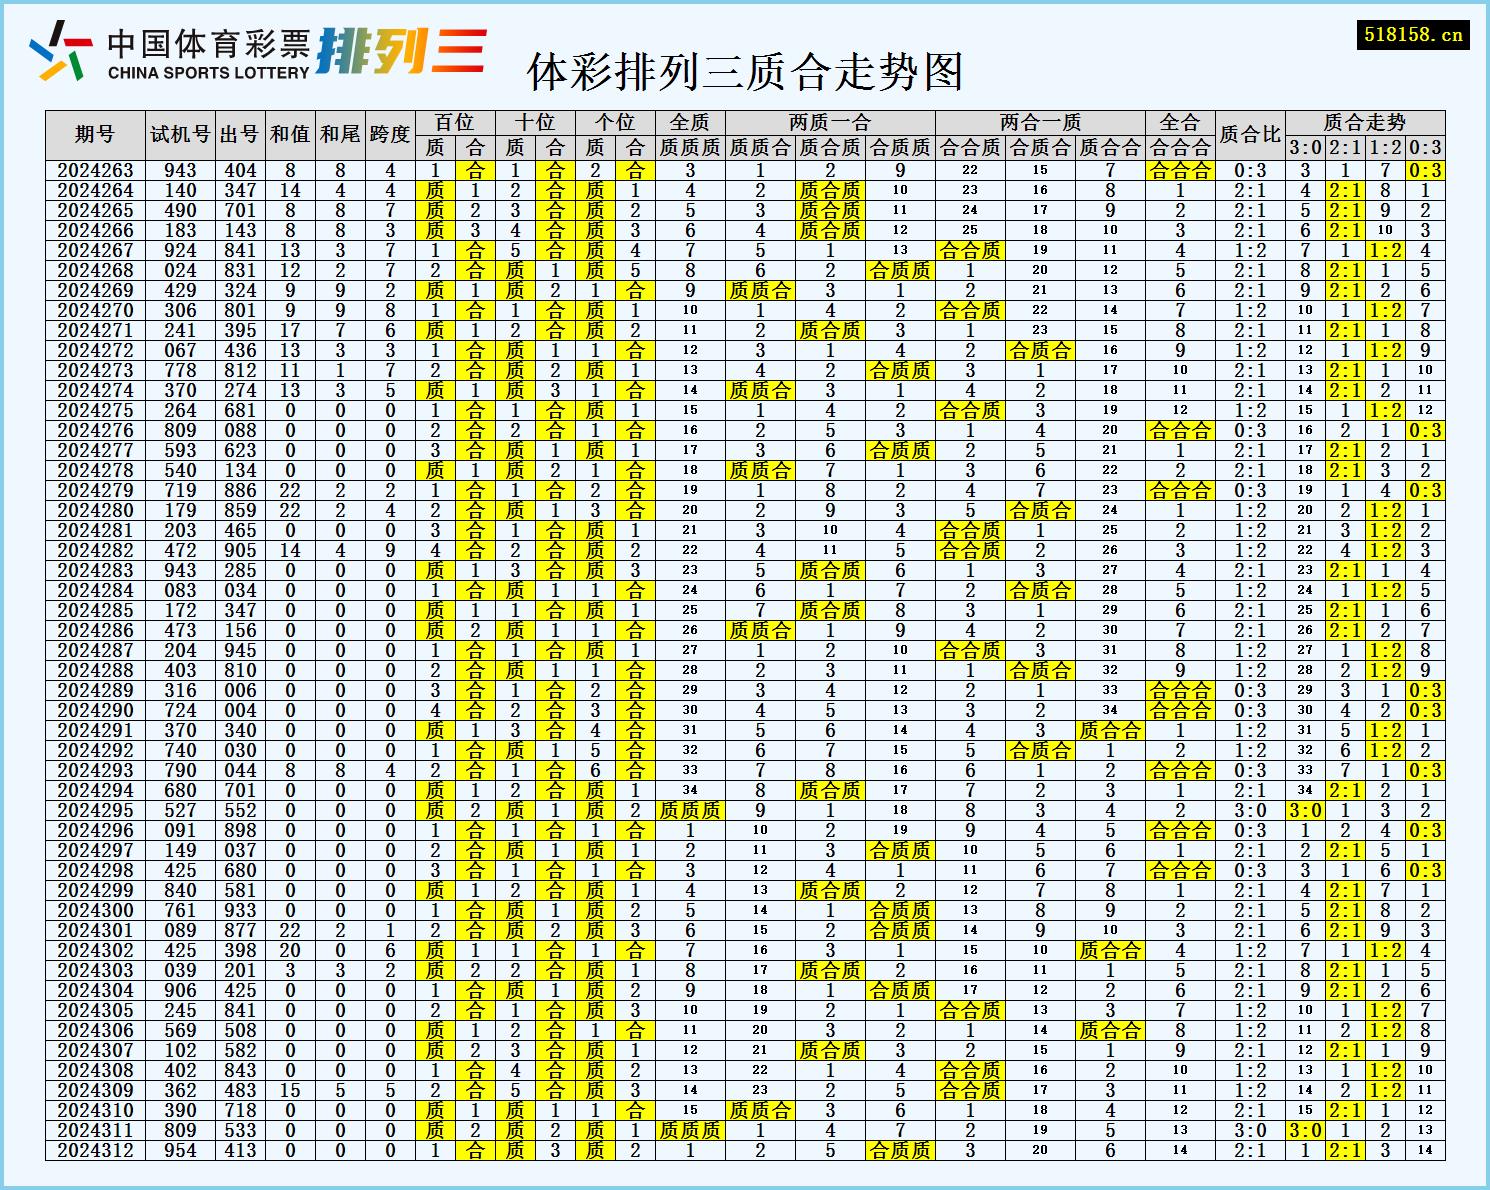
Task: Click period number 2024288
Action: 95,671
